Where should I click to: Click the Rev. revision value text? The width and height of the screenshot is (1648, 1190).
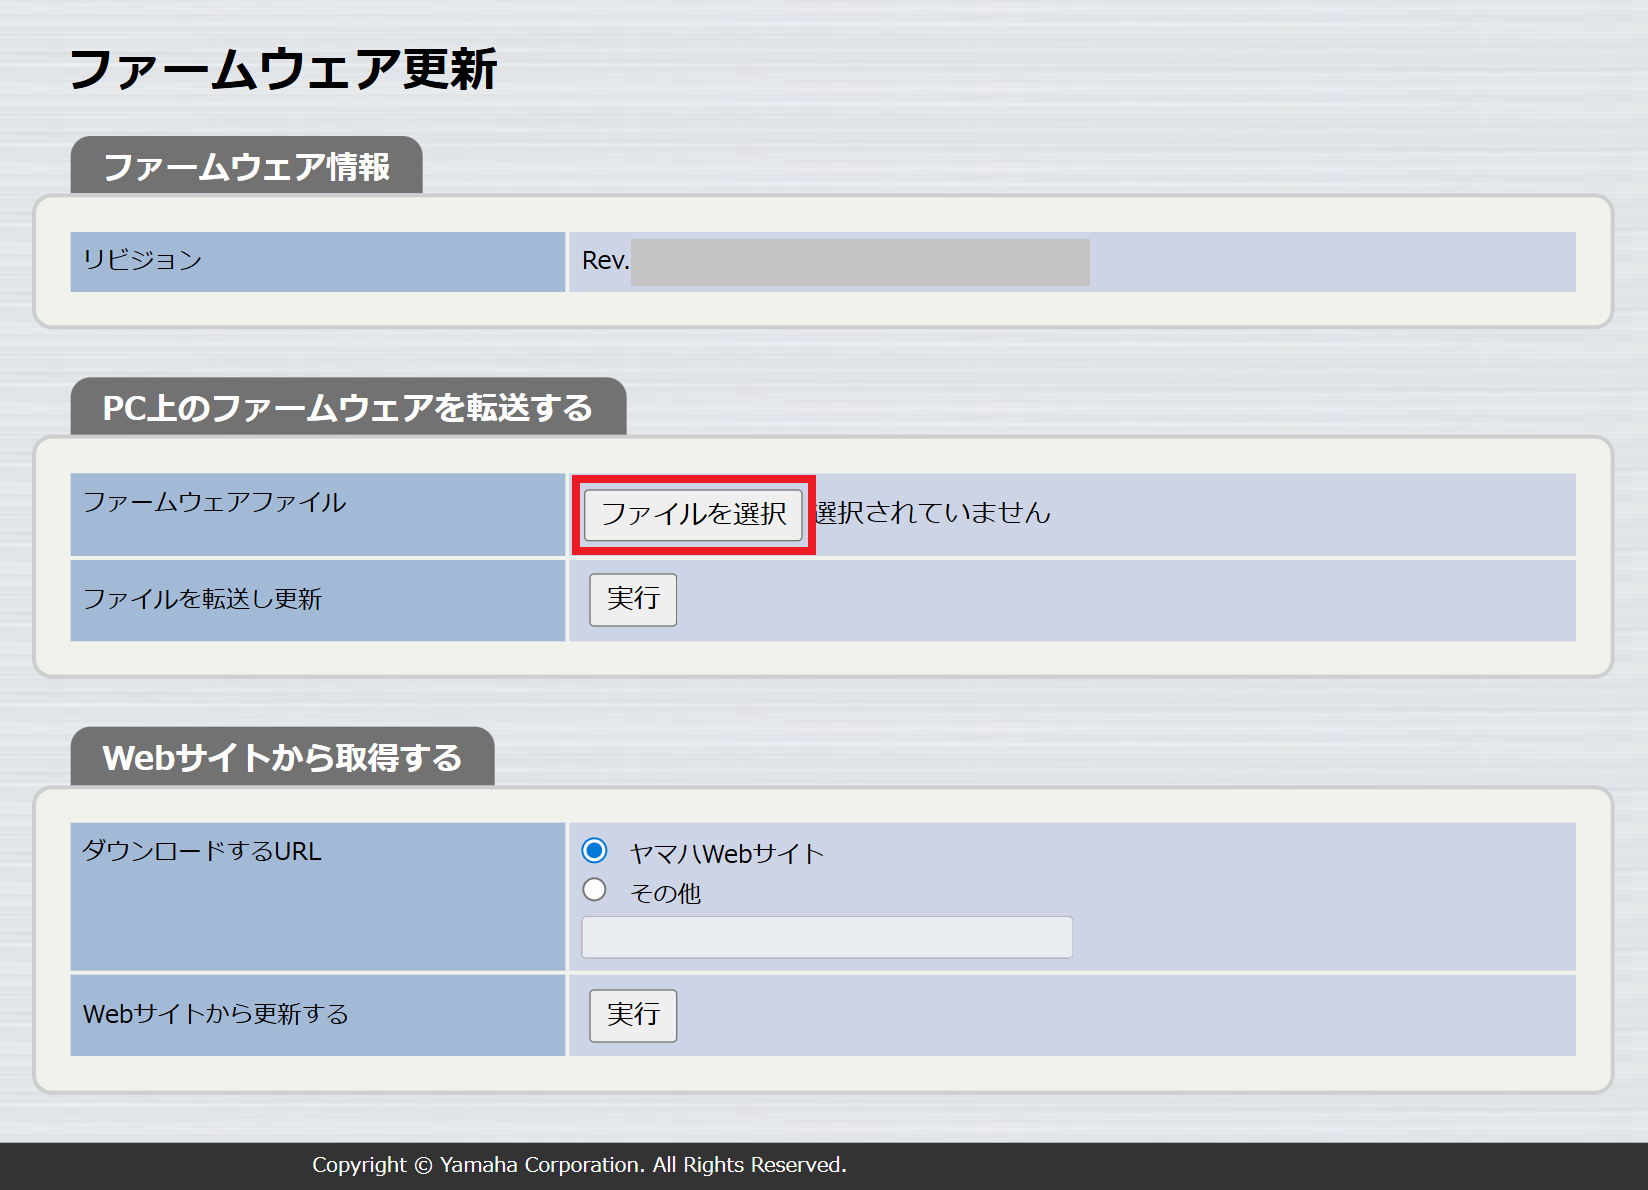coord(606,261)
